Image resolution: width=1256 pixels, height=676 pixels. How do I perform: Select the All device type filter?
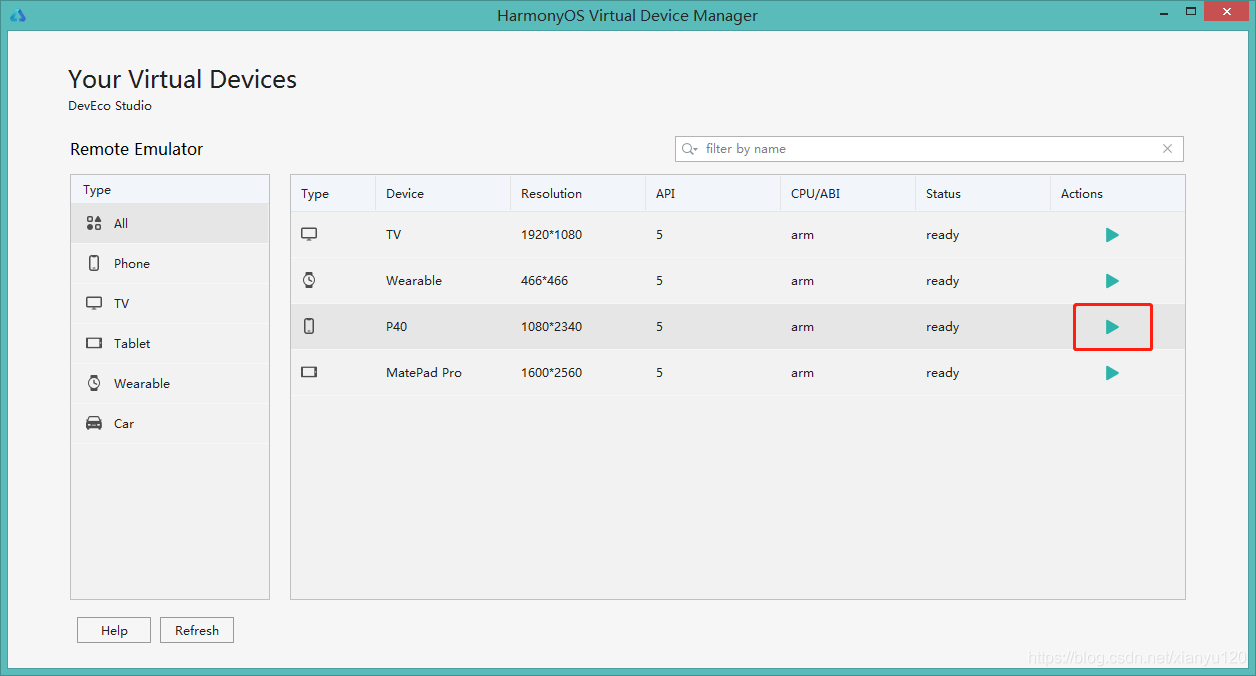tap(170, 223)
